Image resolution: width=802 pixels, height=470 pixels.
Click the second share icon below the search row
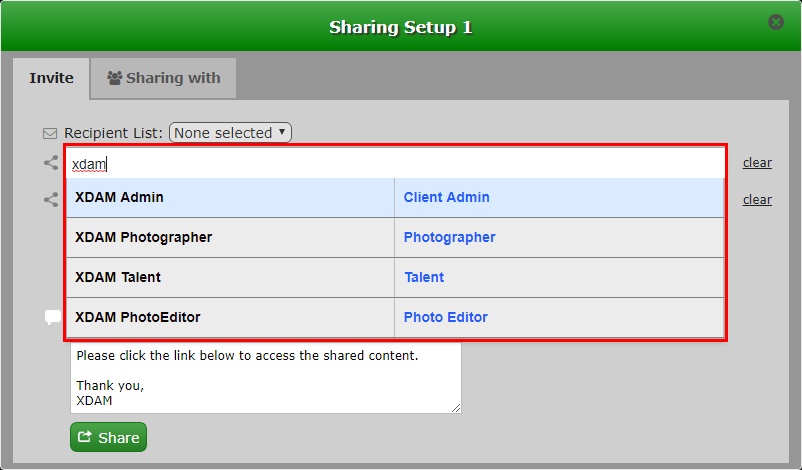point(51,200)
